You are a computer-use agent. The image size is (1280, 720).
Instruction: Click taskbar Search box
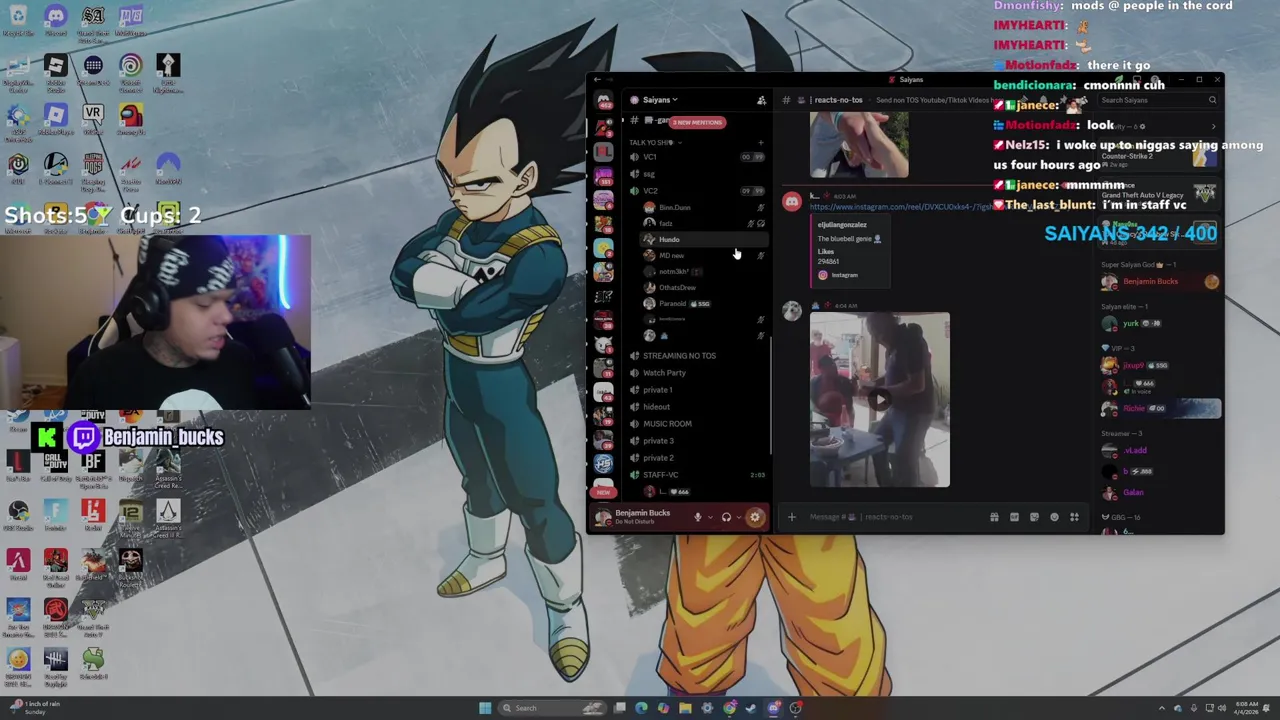pyautogui.click(x=552, y=708)
